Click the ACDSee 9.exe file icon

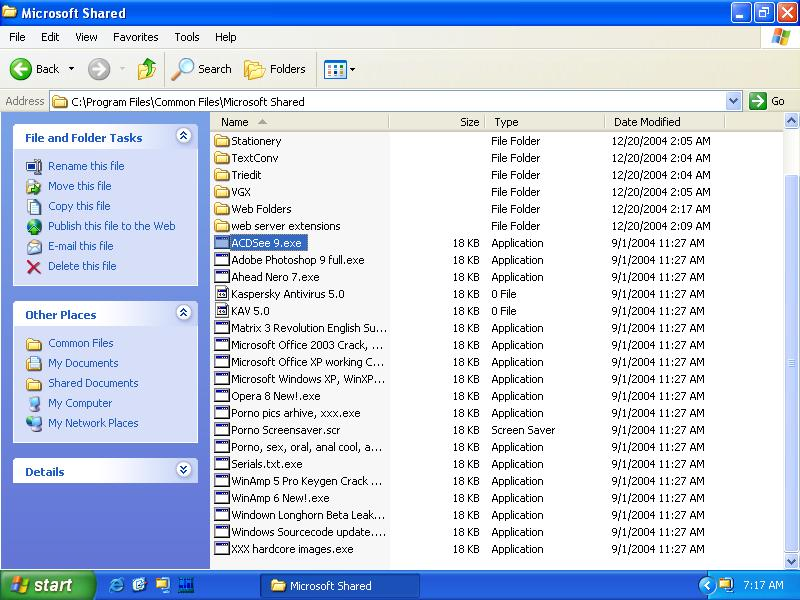[x=221, y=243]
